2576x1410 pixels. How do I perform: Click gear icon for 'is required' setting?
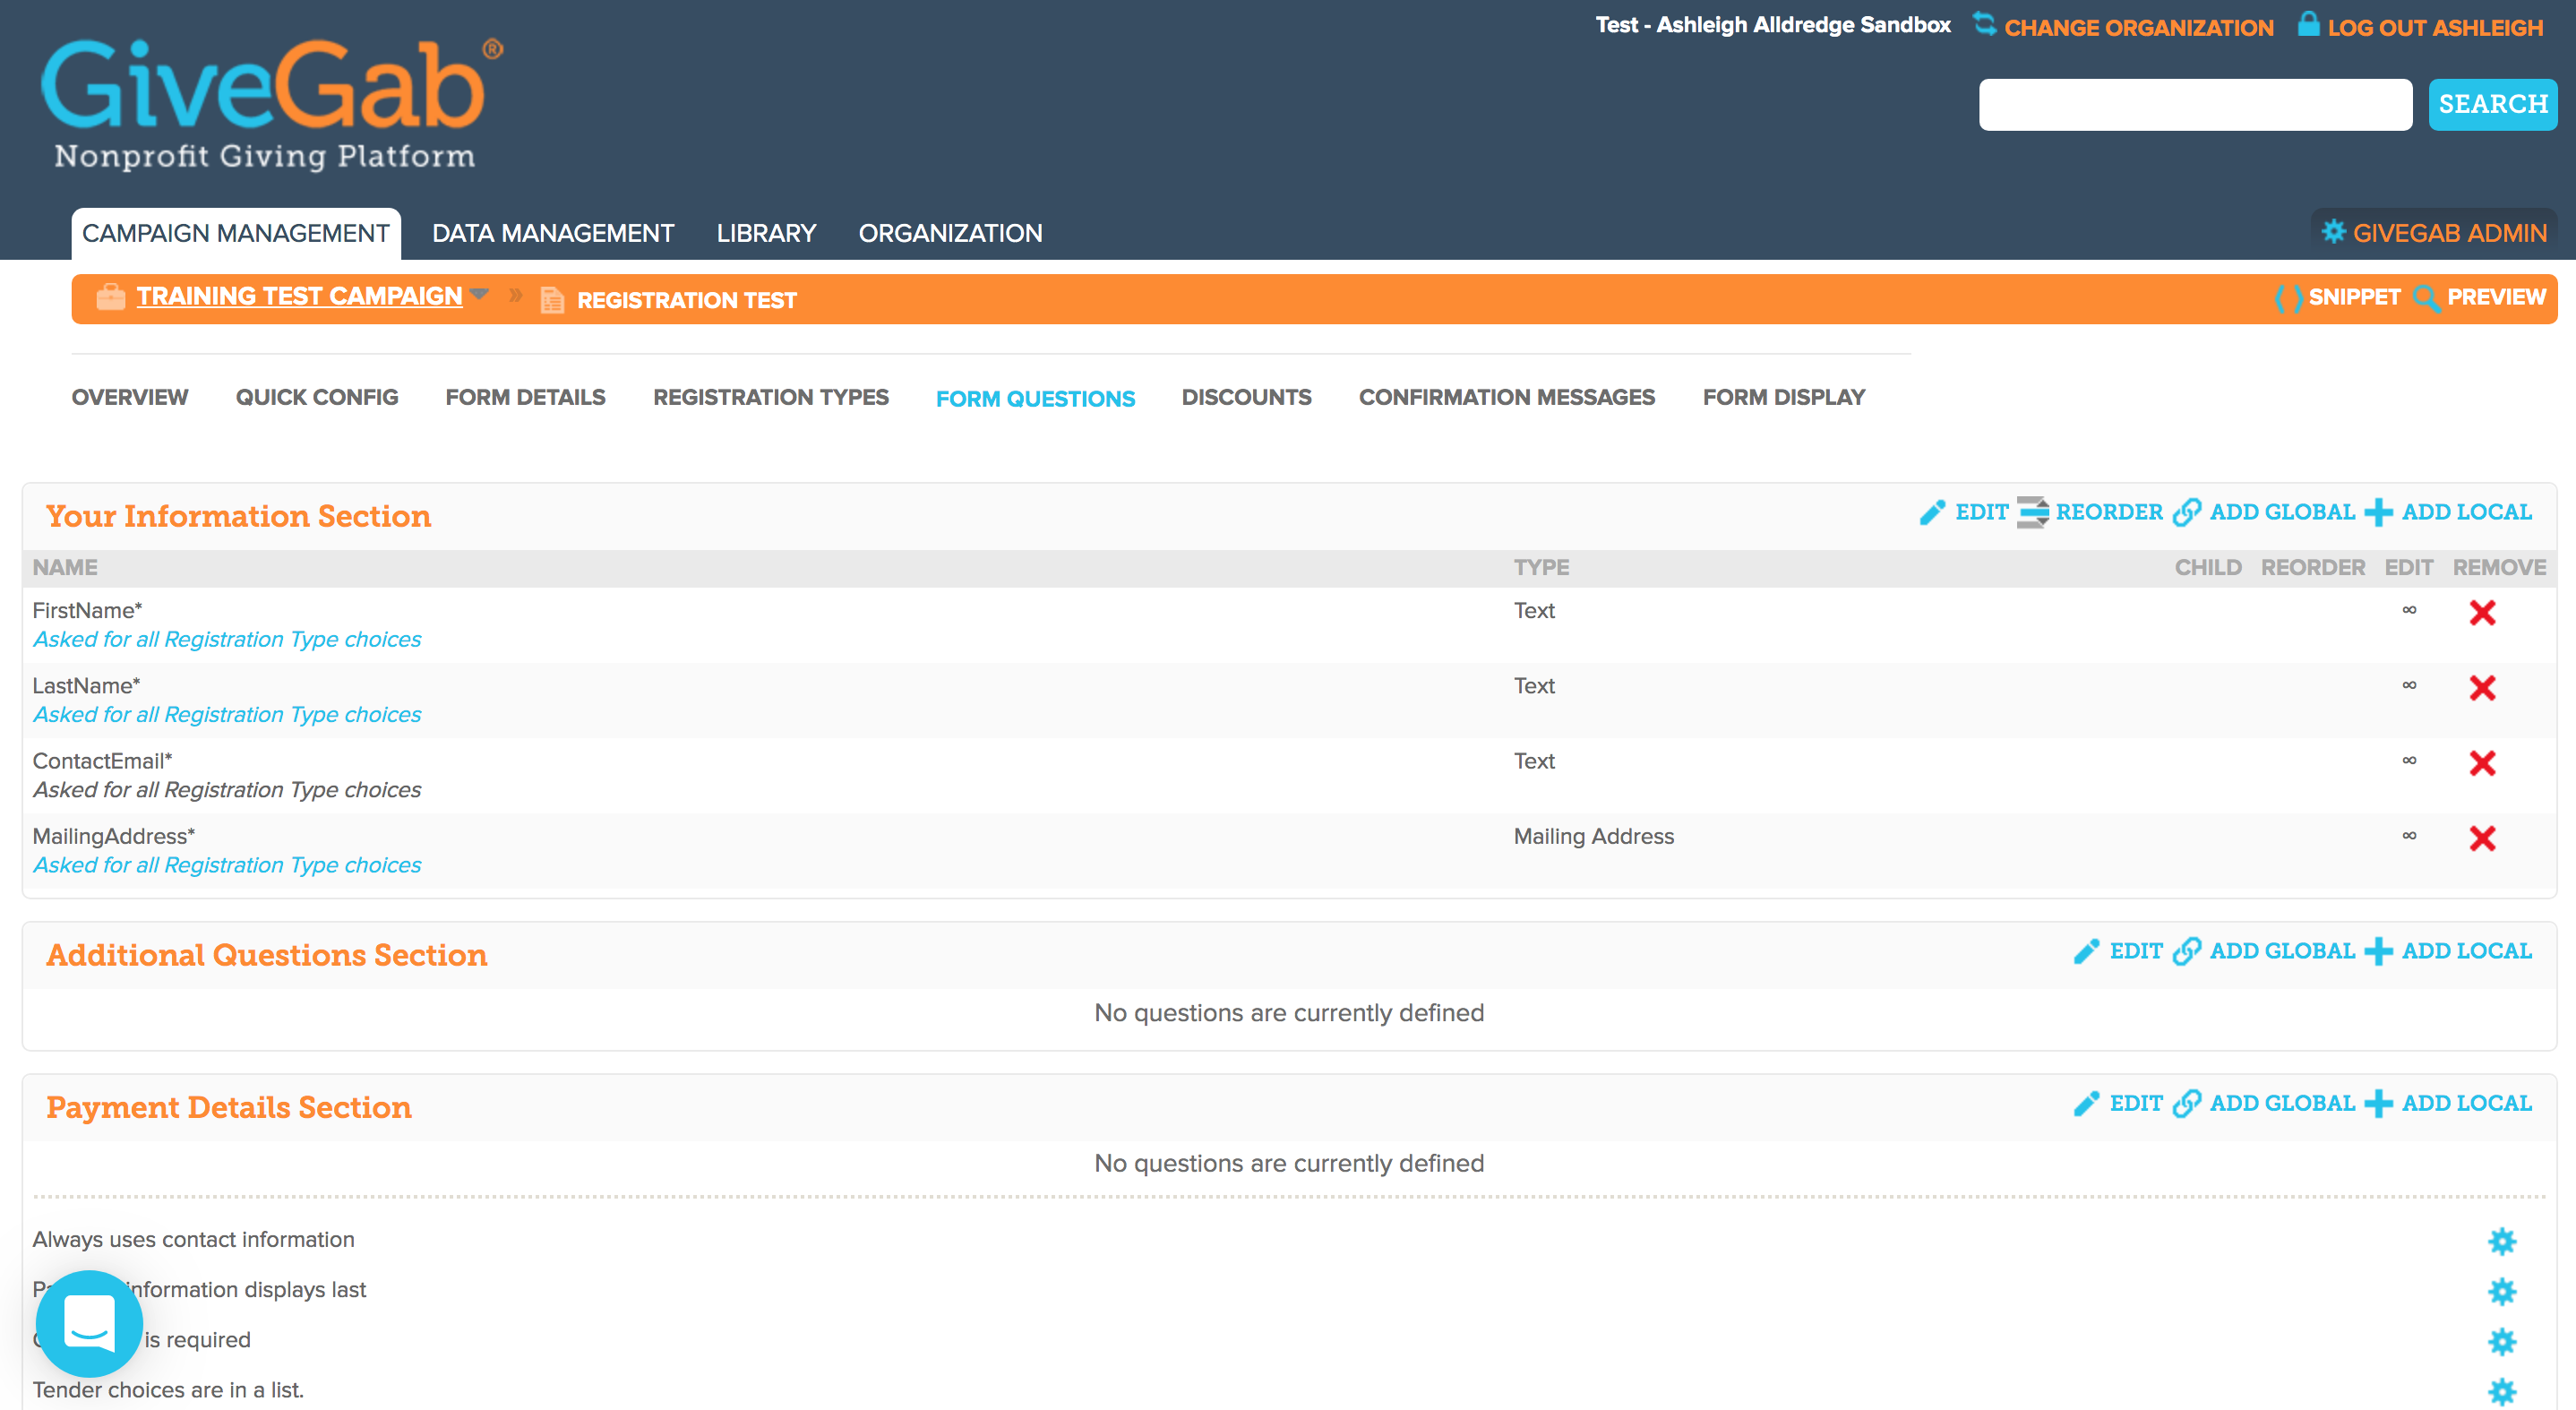point(2501,1341)
